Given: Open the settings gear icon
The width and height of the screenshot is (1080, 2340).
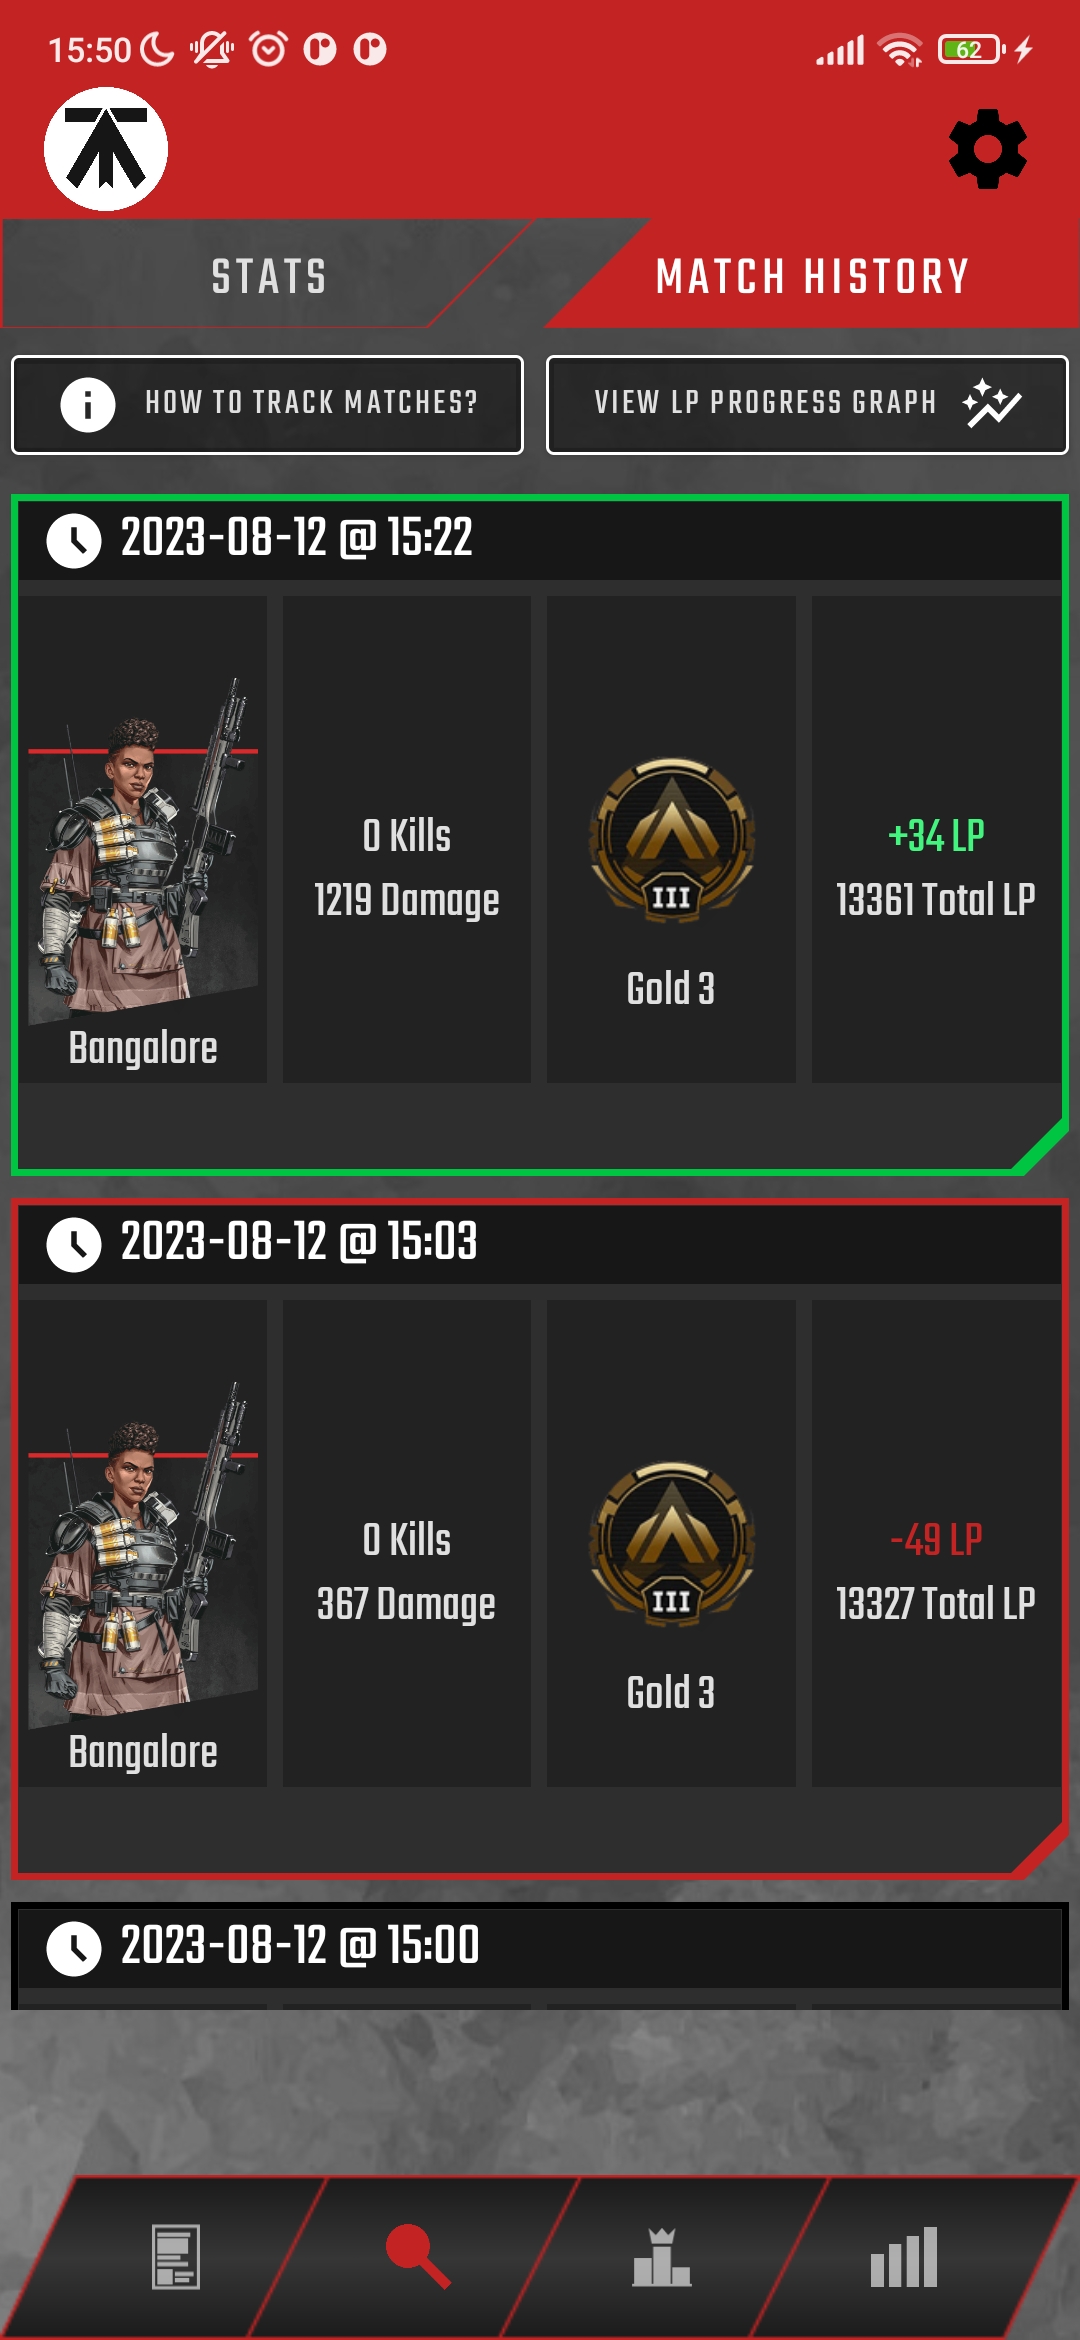Looking at the screenshot, I should coord(987,149).
